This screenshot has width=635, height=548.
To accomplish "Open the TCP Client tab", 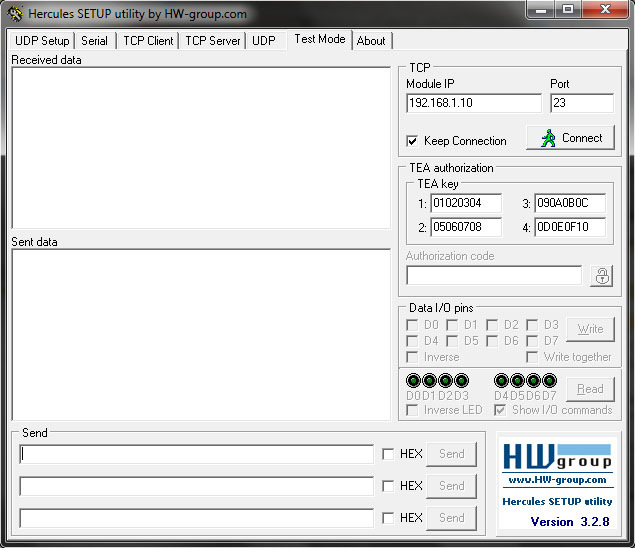I will [x=148, y=41].
